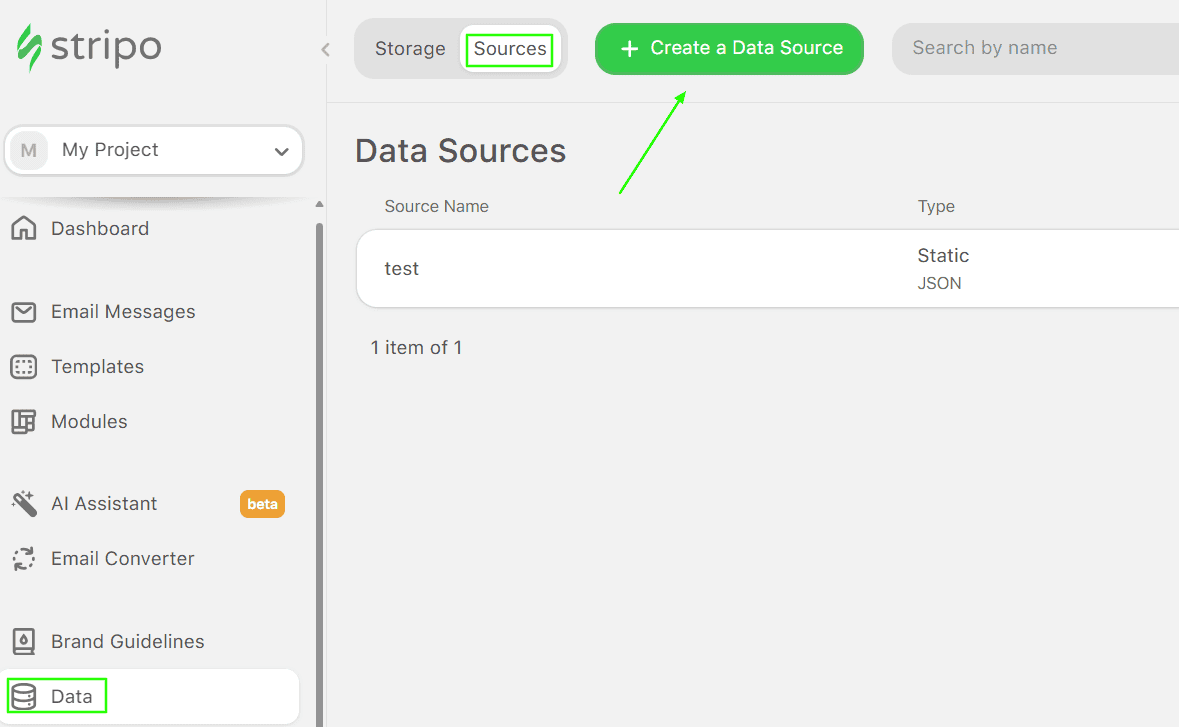Select the Templates grid icon
This screenshot has width=1179, height=727.
(x=23, y=366)
